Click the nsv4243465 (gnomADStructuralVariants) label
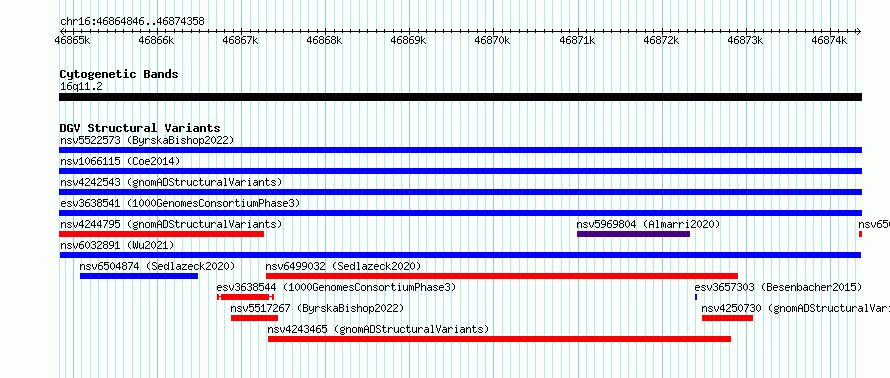Screen dimensions: 890x378 click(378, 329)
